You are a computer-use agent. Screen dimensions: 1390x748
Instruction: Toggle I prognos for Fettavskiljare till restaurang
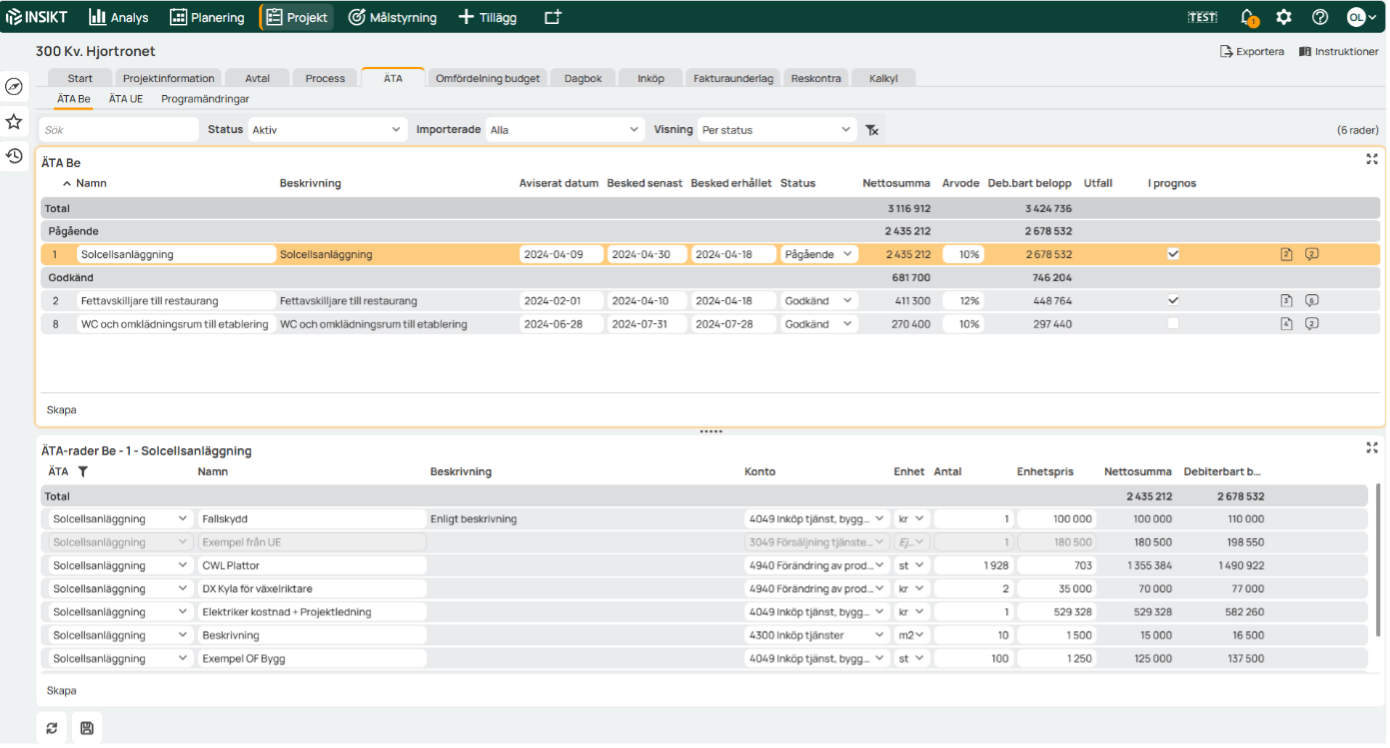point(1173,300)
